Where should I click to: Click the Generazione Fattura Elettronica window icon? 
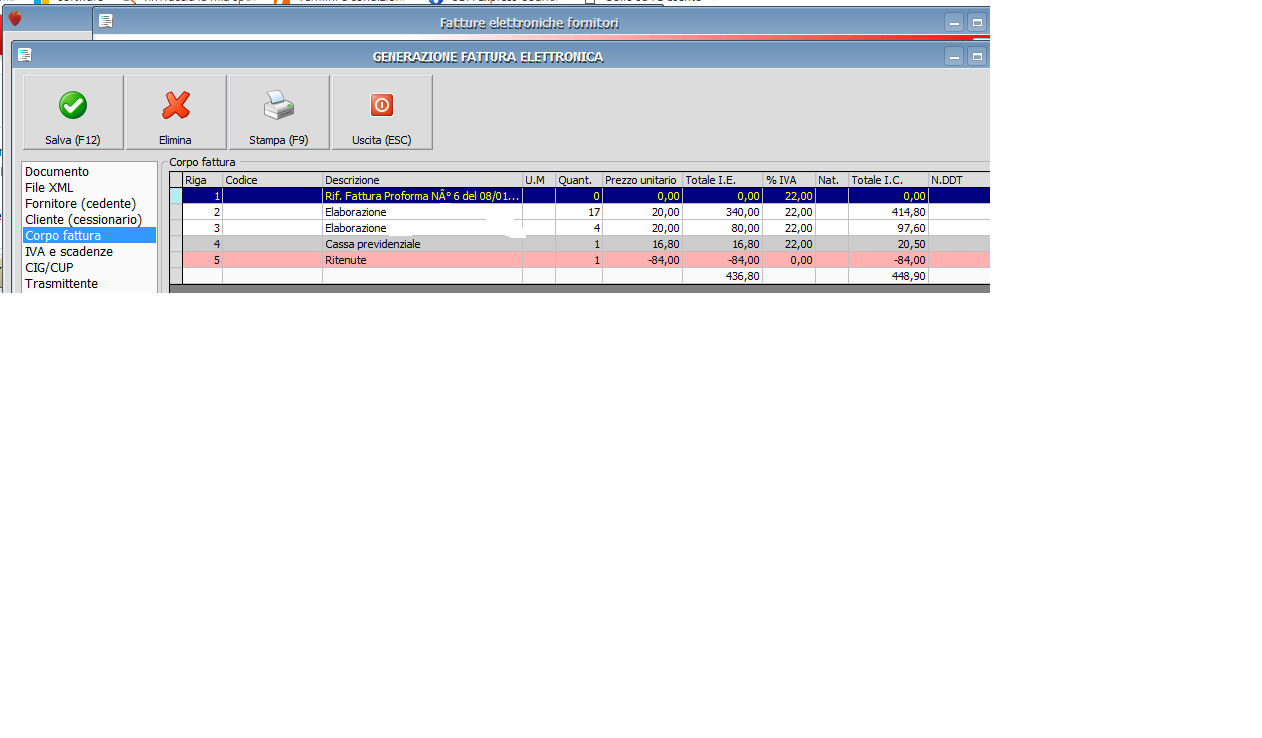25,55
